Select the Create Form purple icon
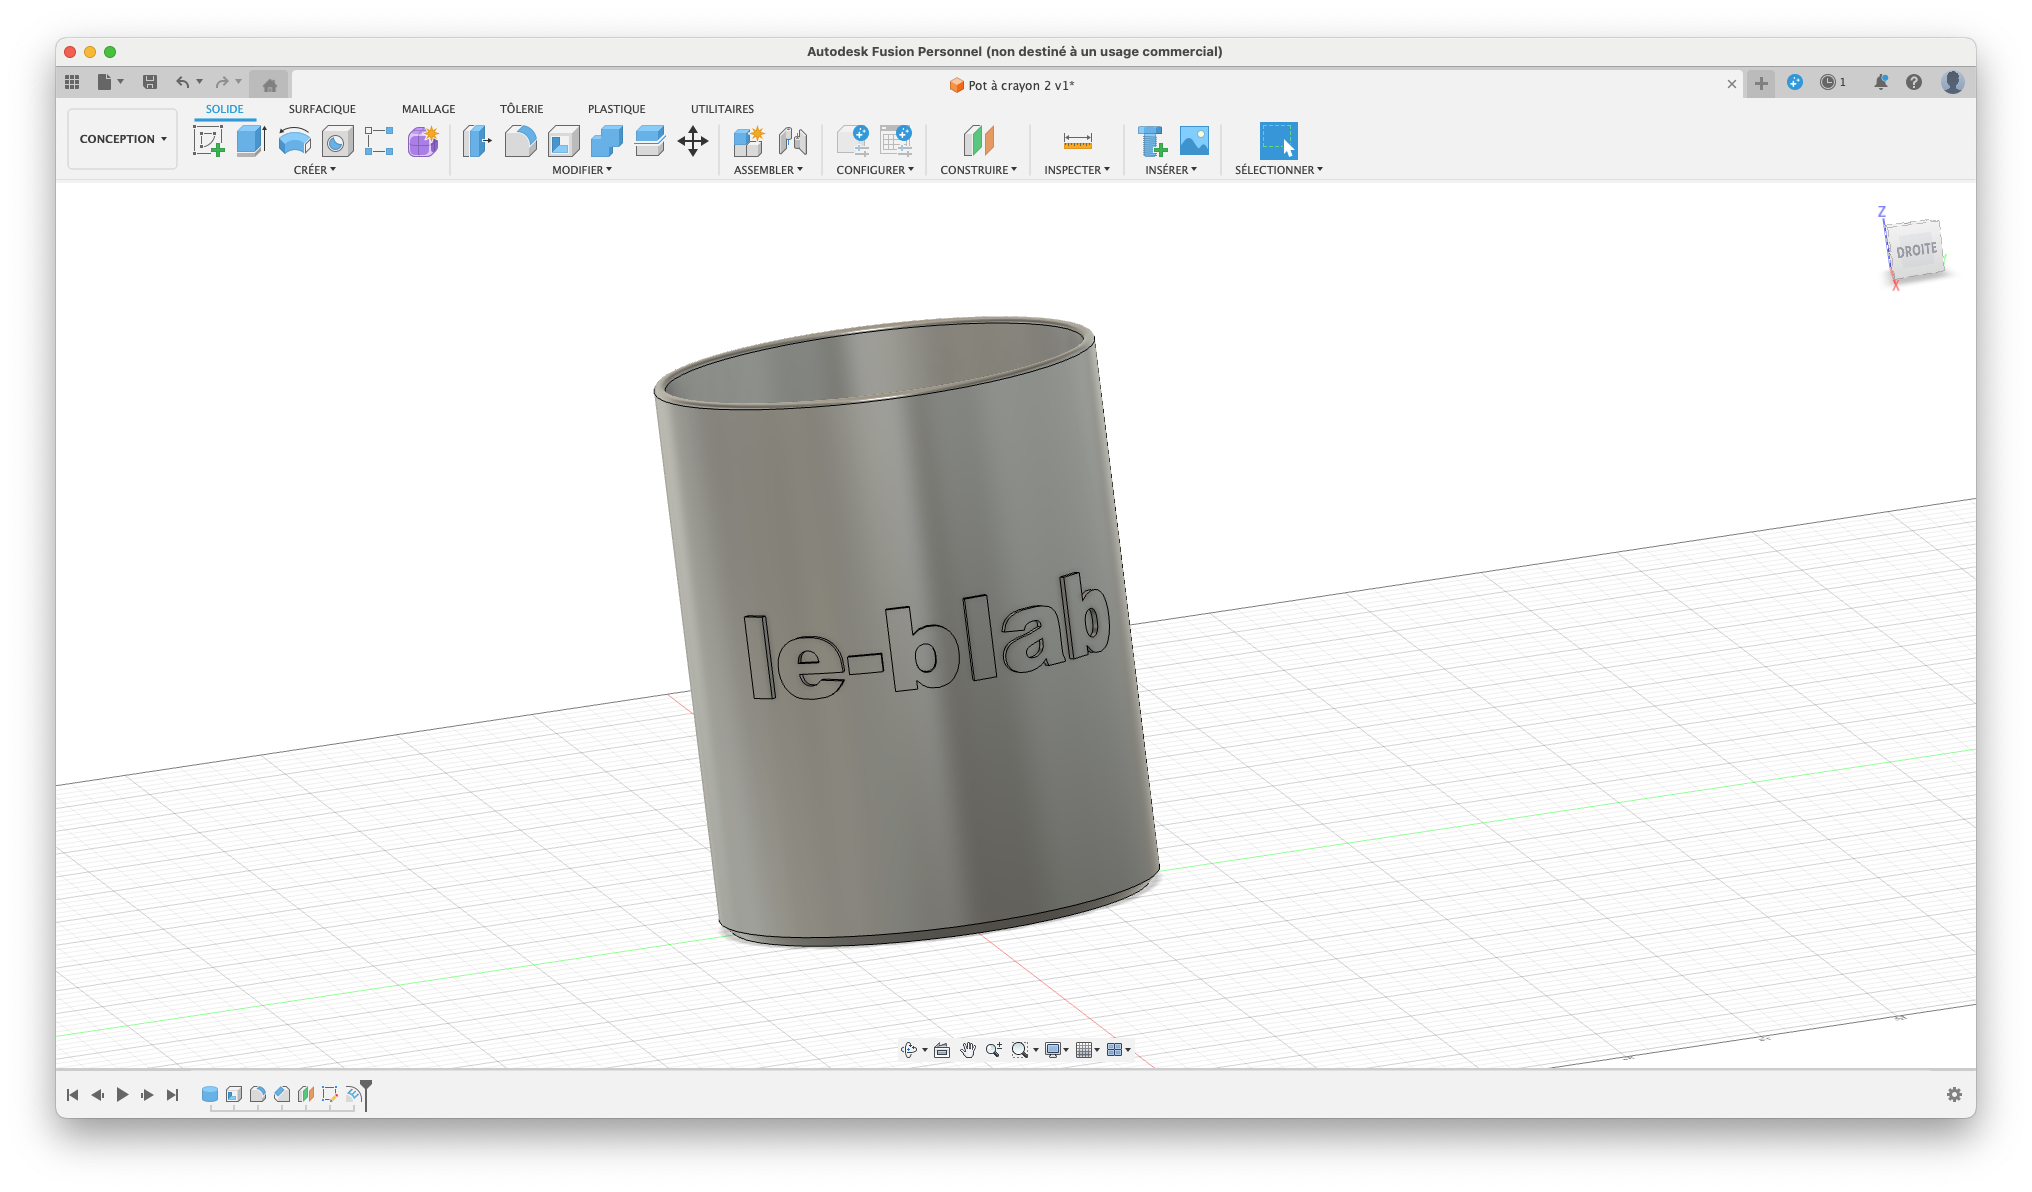Image resolution: width=2032 pixels, height=1192 pixels. tap(423, 141)
